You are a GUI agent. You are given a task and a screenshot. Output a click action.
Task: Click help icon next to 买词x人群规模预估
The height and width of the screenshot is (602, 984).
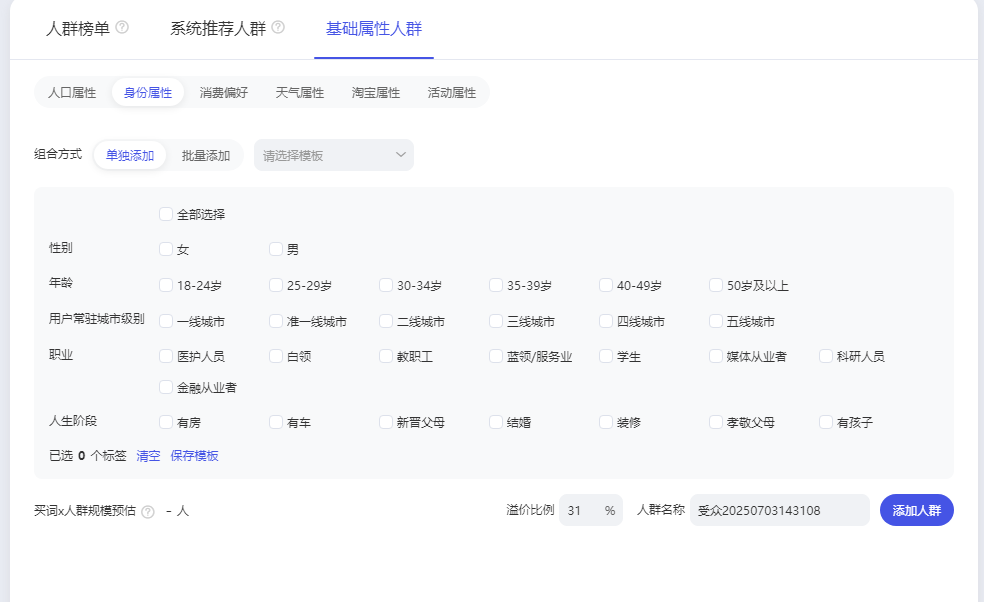pos(148,511)
